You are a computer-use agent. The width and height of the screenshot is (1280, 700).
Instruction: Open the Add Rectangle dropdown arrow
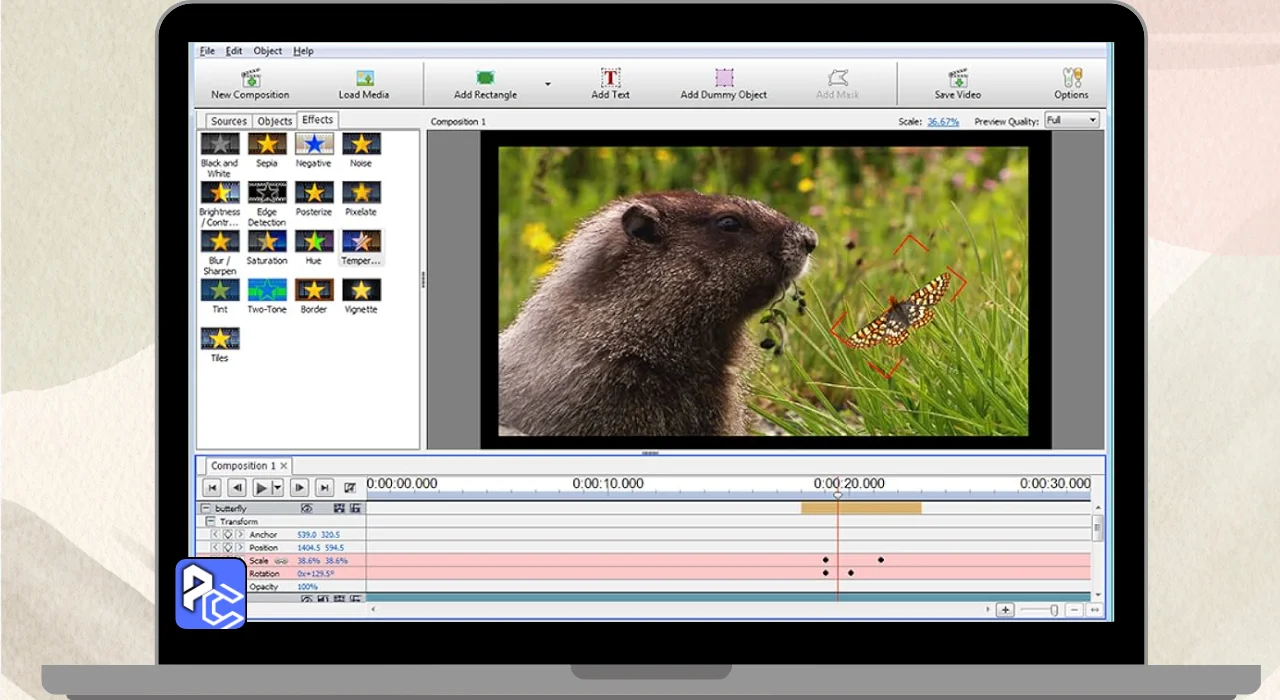(x=547, y=84)
